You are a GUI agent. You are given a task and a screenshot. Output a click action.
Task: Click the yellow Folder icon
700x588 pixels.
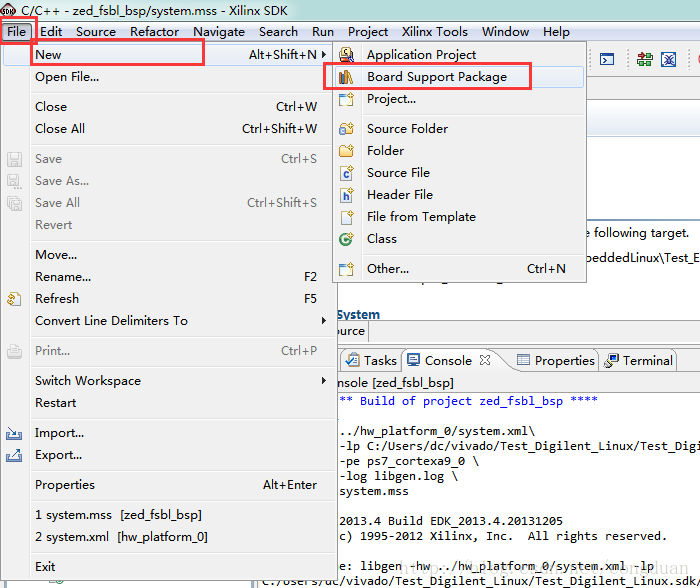coord(346,150)
